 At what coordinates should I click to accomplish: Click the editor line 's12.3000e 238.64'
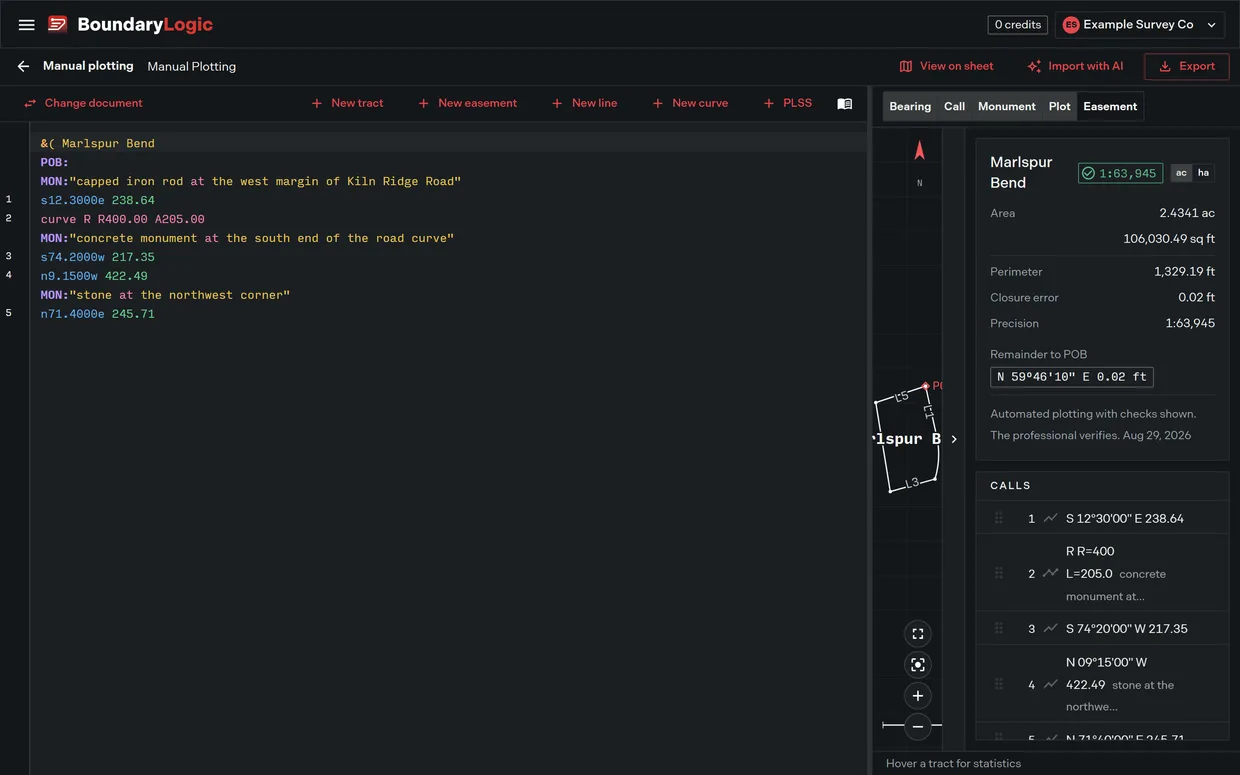coord(98,200)
